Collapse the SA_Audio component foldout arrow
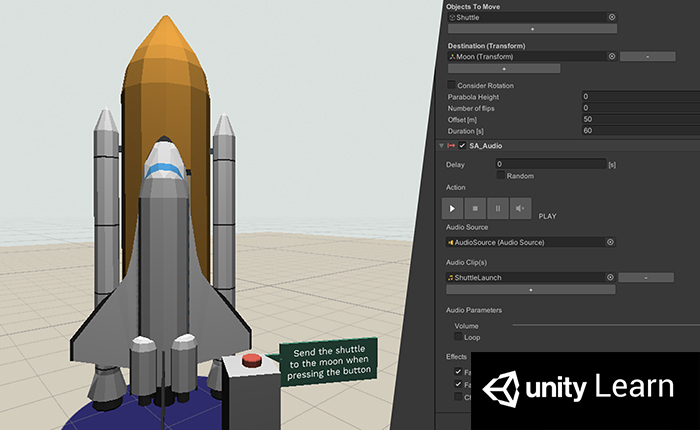The image size is (700, 430). click(442, 146)
